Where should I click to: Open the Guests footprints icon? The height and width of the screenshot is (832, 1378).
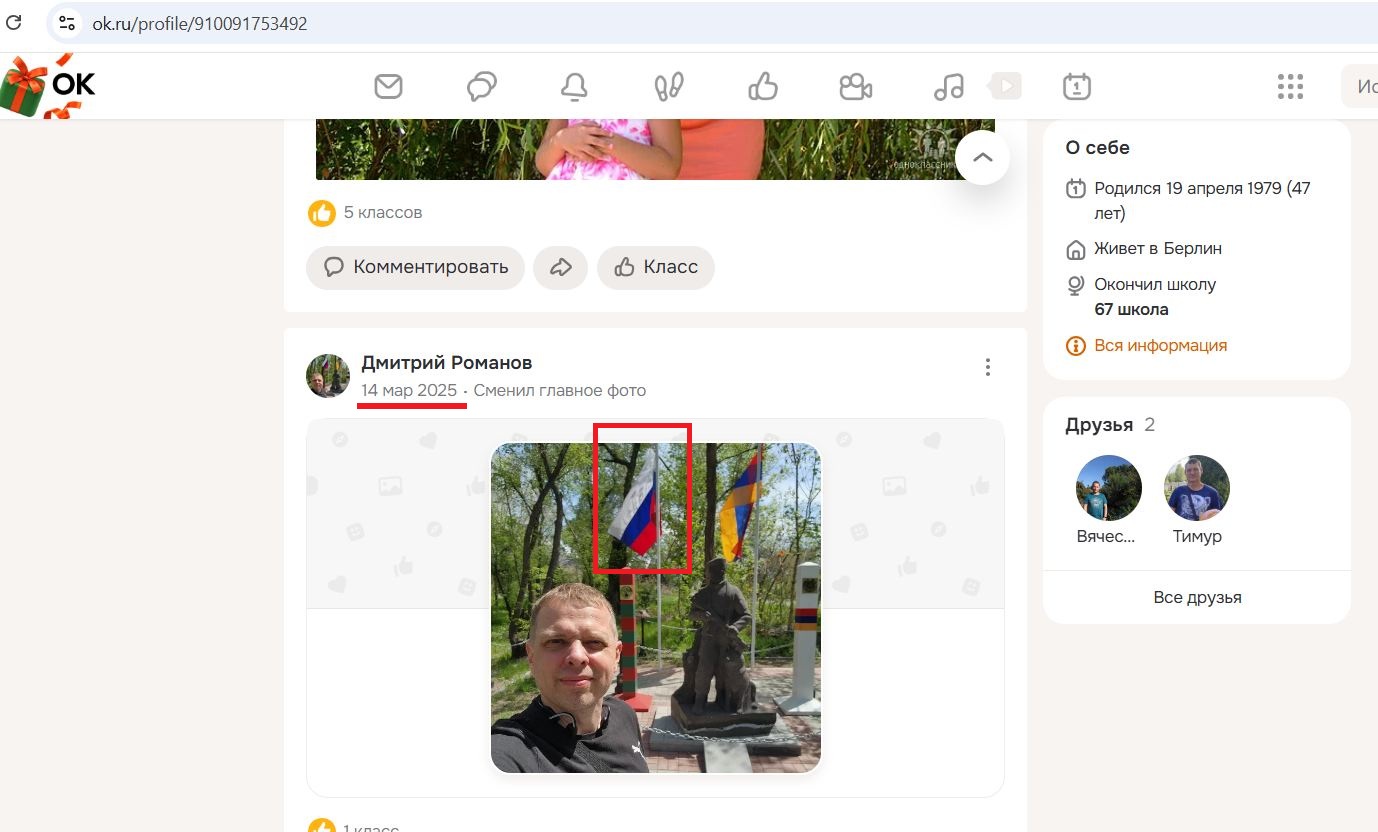668,87
